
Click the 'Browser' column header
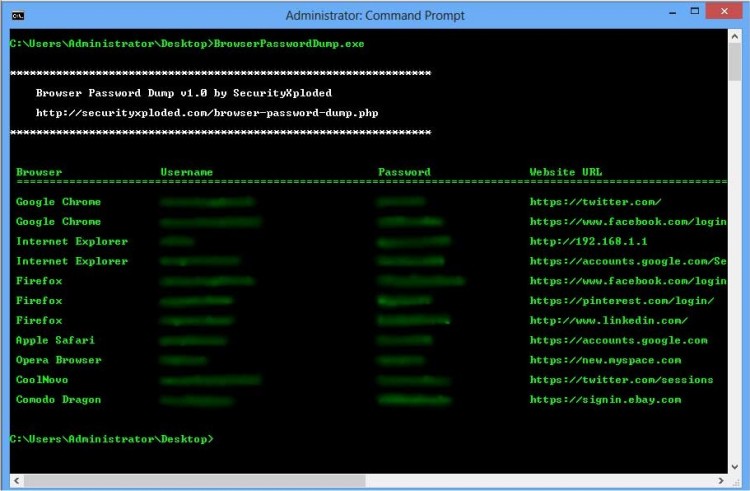click(39, 172)
